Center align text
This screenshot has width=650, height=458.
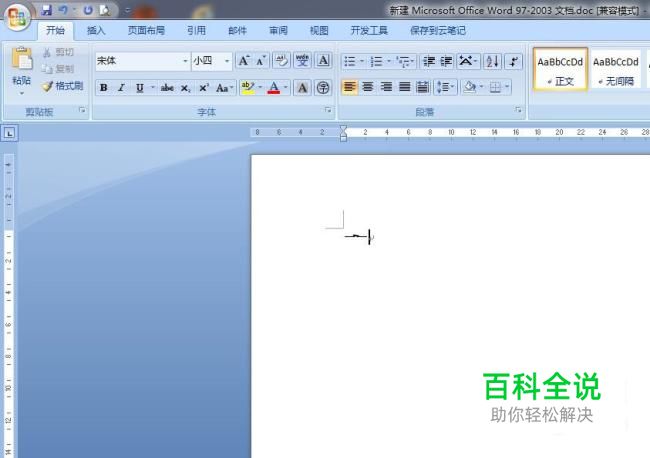coord(368,87)
